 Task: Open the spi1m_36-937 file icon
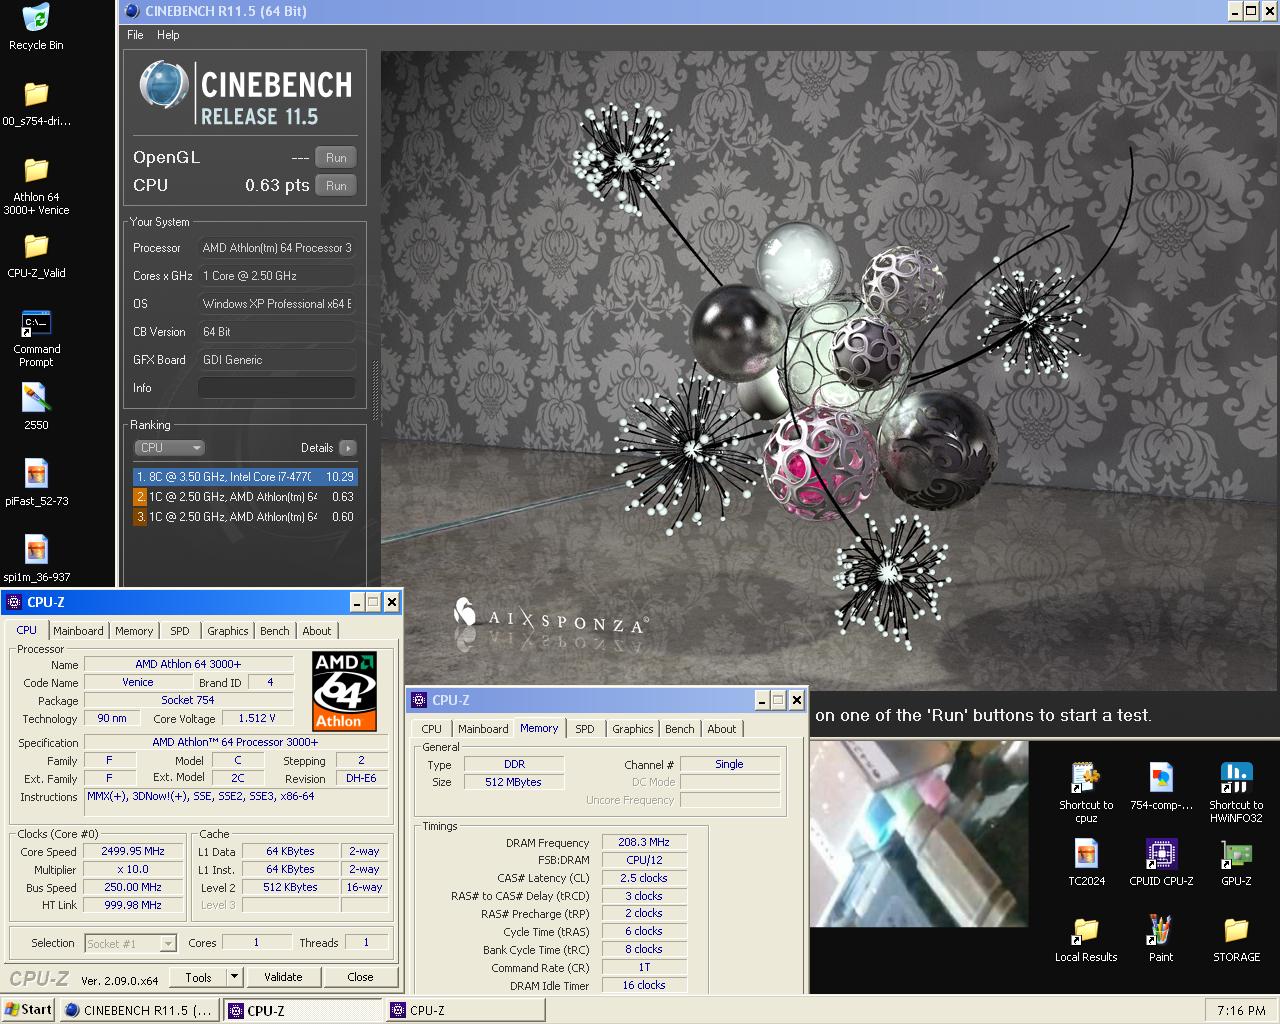tap(36, 550)
